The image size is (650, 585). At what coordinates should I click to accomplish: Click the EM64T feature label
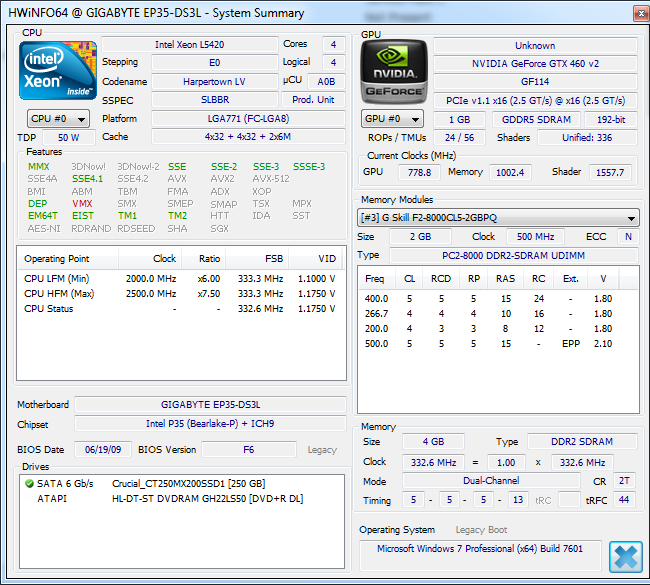point(43,216)
